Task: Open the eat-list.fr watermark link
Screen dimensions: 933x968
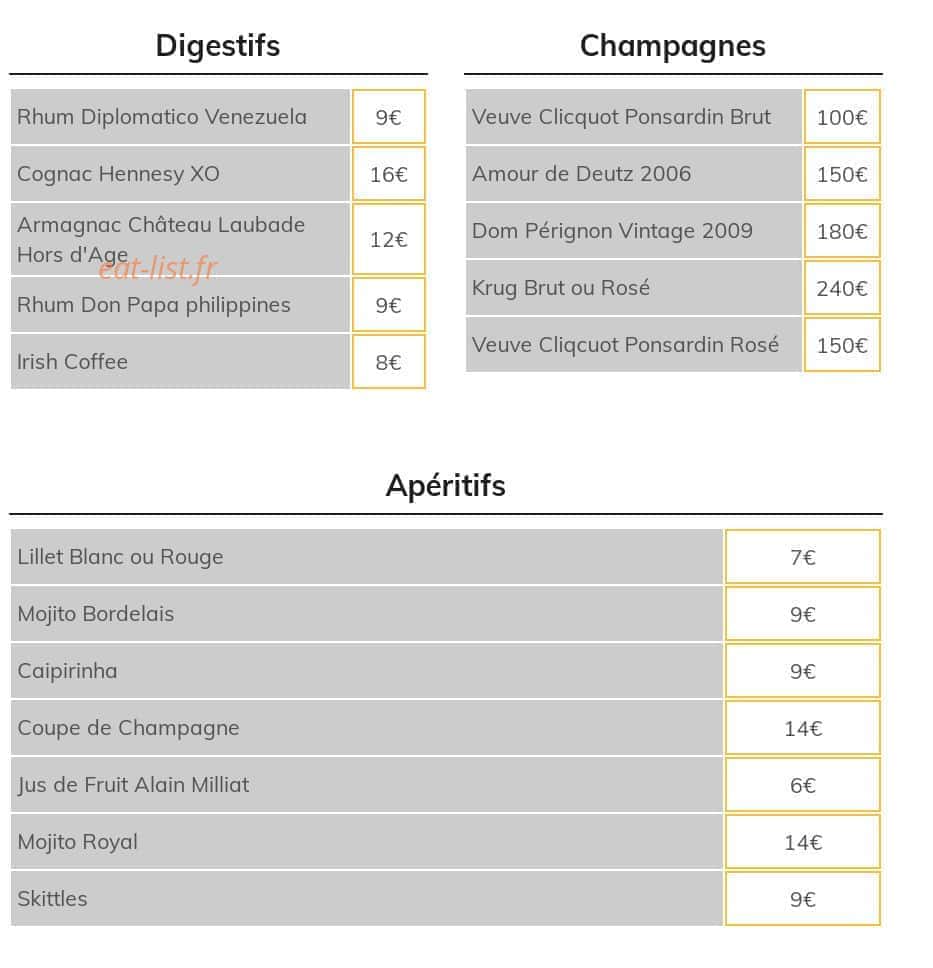Action: pos(157,268)
